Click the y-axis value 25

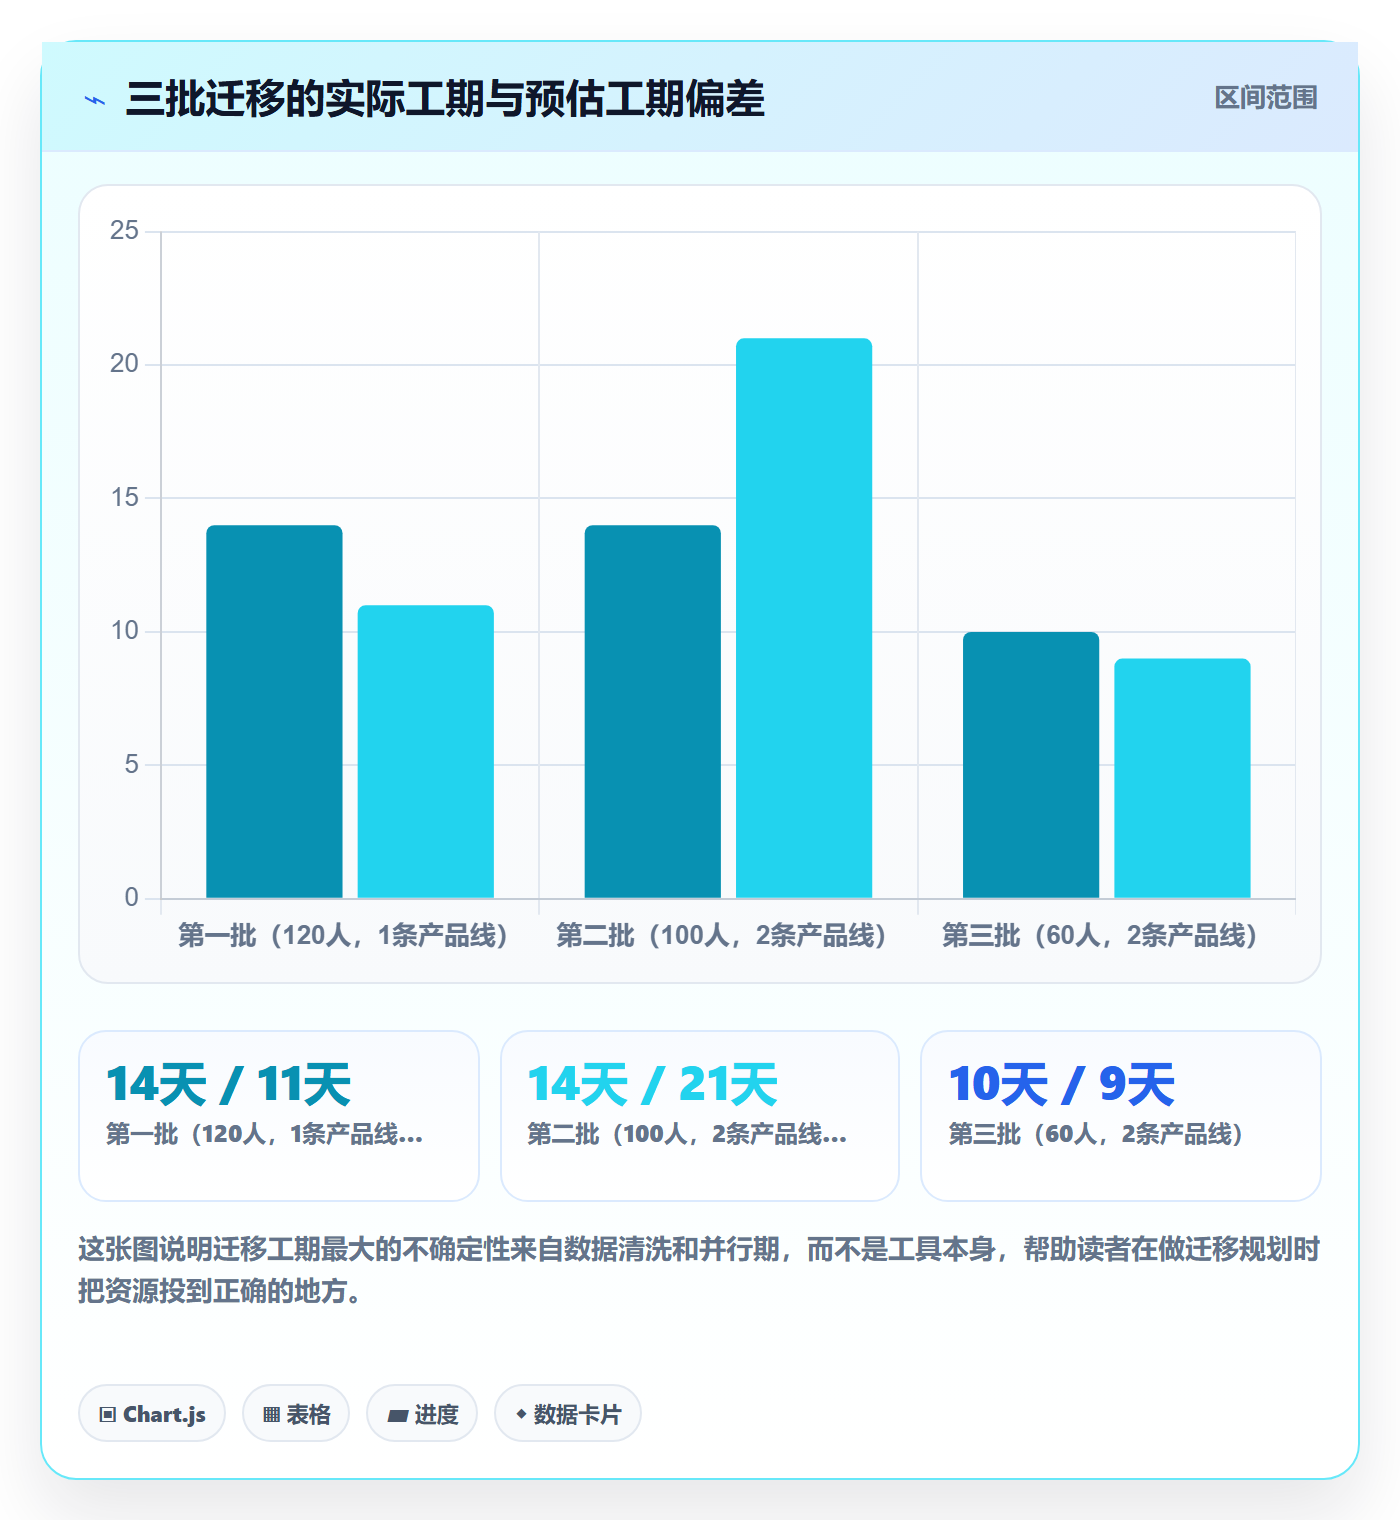tap(124, 231)
